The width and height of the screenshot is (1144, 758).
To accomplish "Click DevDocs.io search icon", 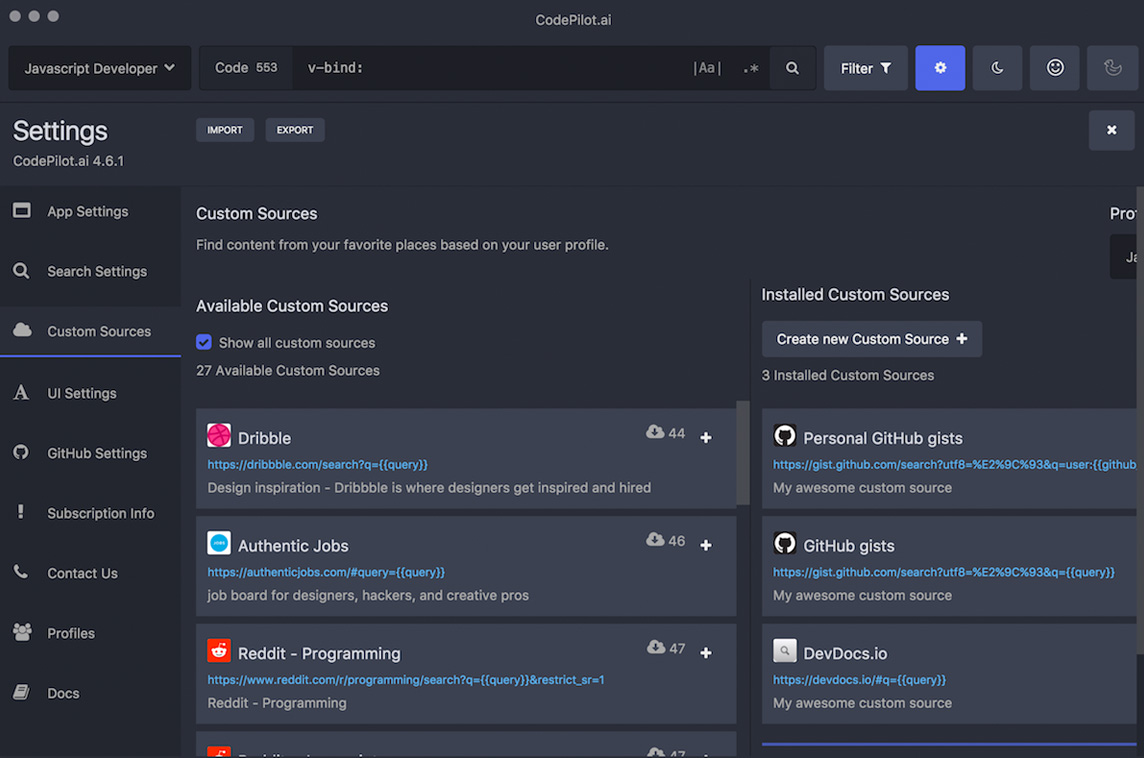I will 784,651.
